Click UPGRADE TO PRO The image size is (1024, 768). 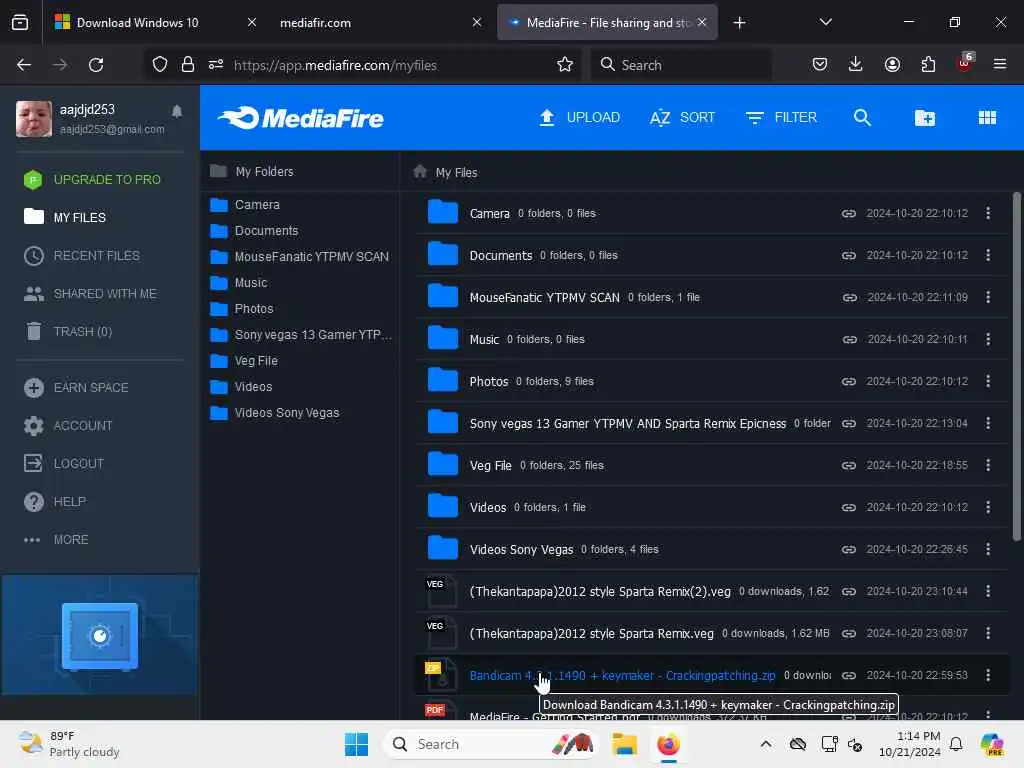click(92, 180)
